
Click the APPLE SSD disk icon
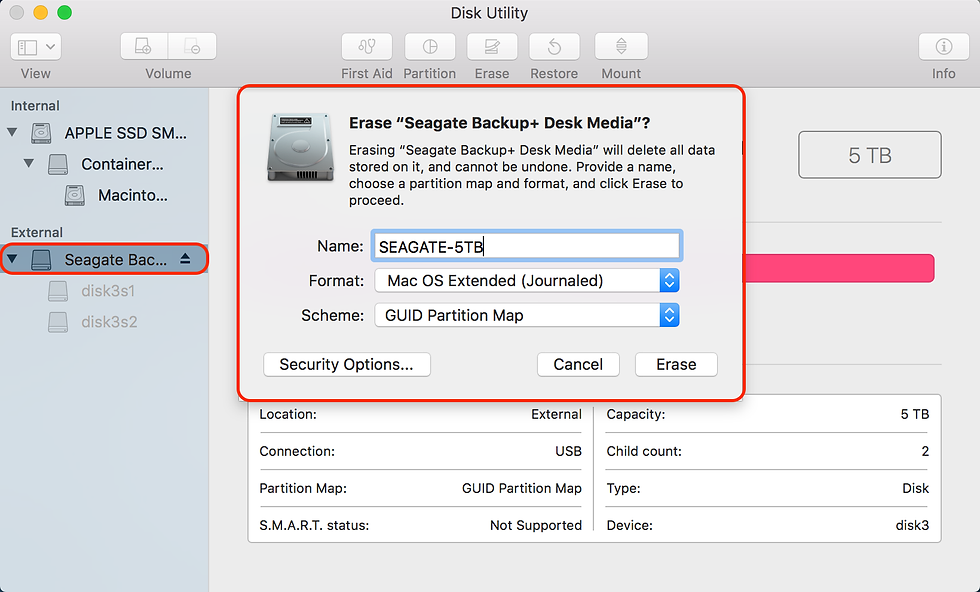tap(41, 133)
